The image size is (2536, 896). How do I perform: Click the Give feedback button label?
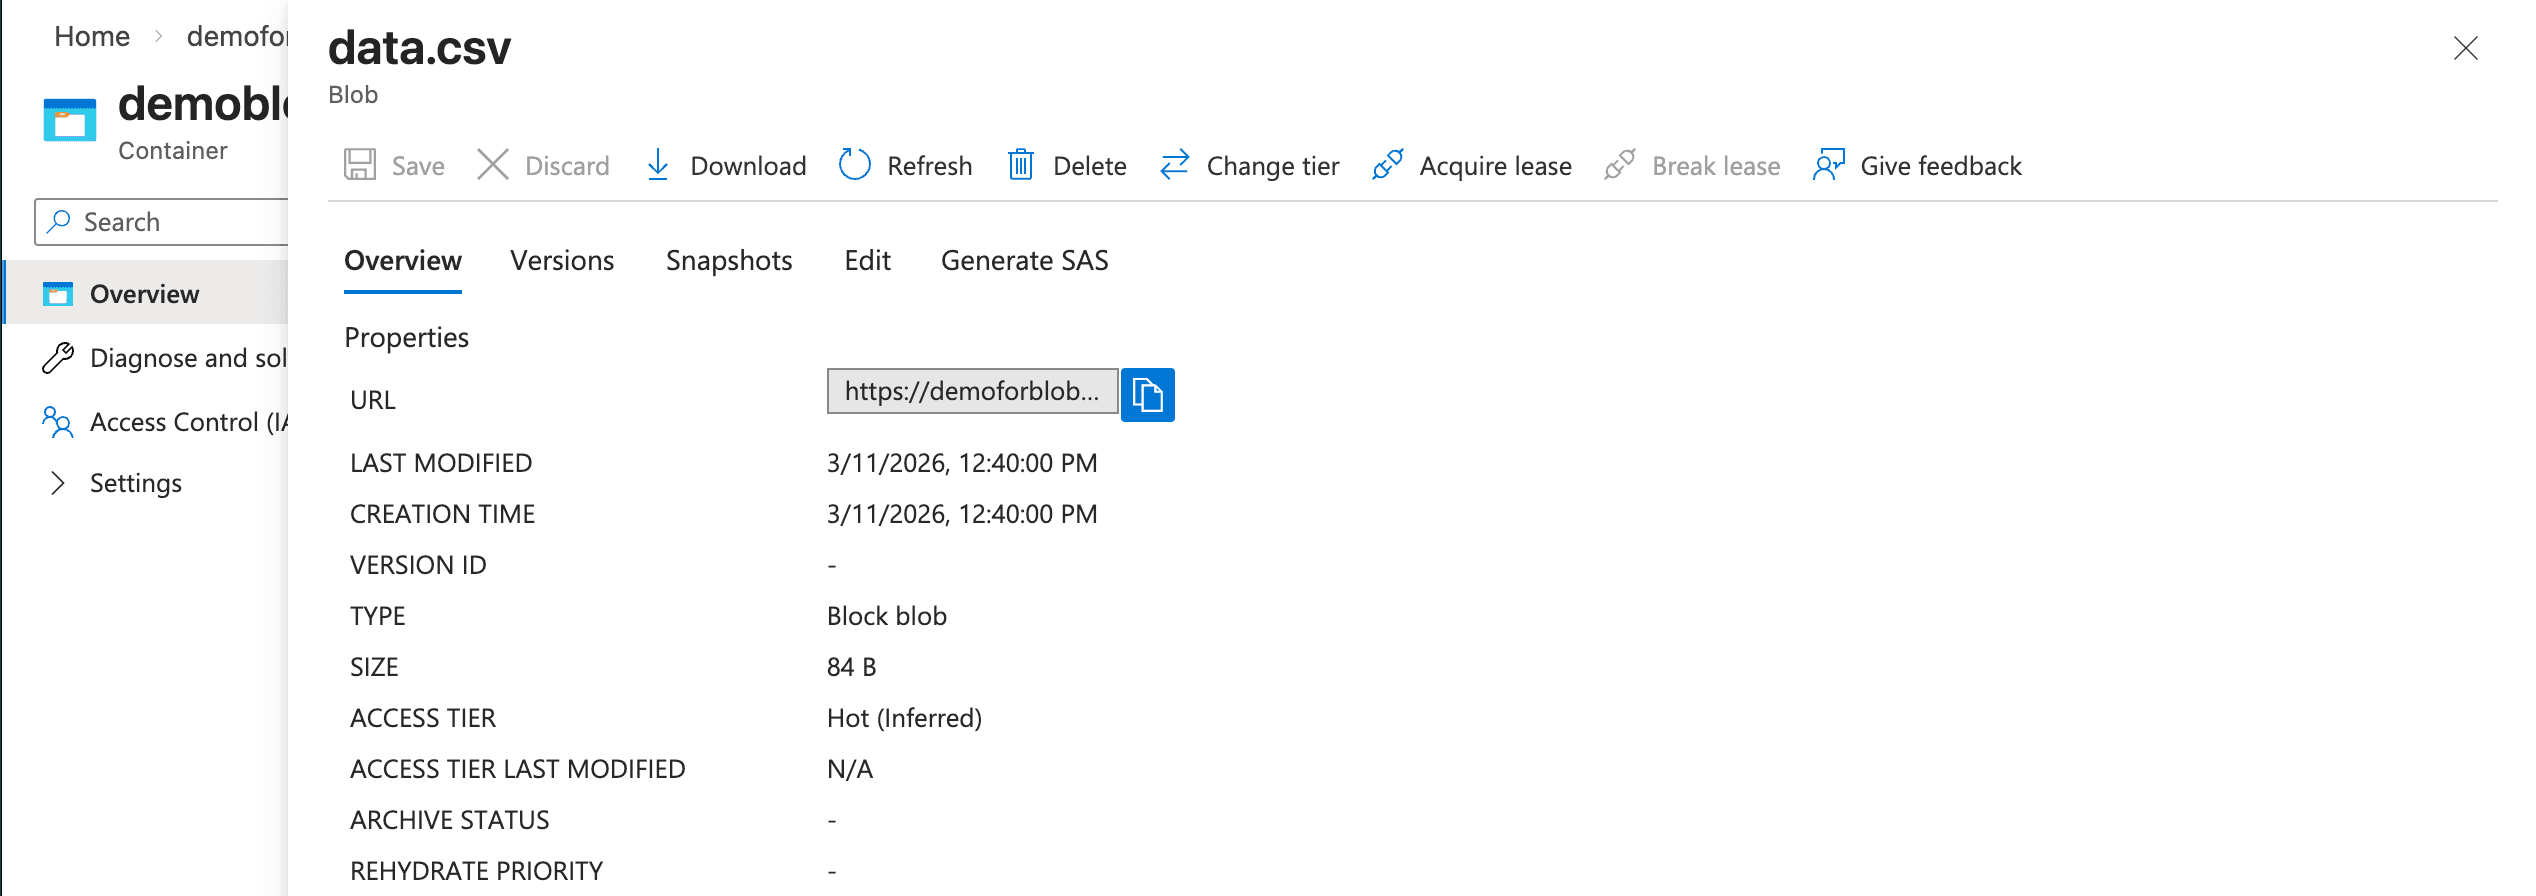coord(1941,166)
